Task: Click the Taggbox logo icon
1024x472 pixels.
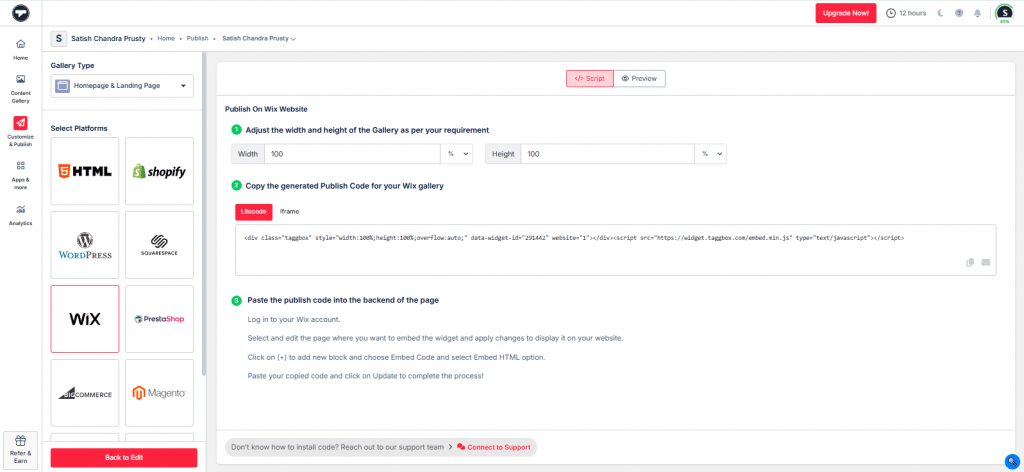Action: (21, 13)
